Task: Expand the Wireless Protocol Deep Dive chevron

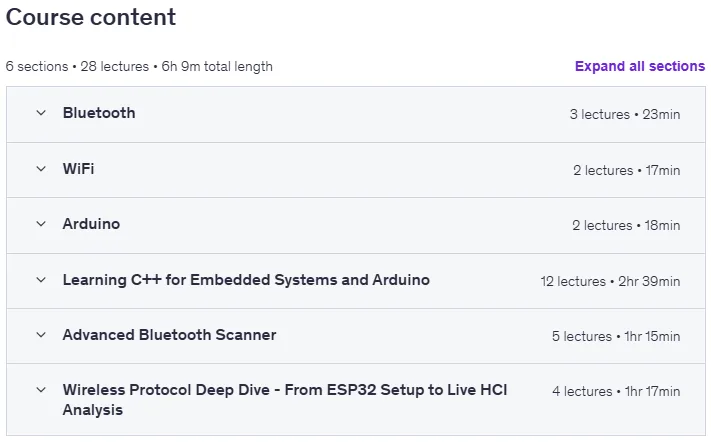Action: coord(41,390)
